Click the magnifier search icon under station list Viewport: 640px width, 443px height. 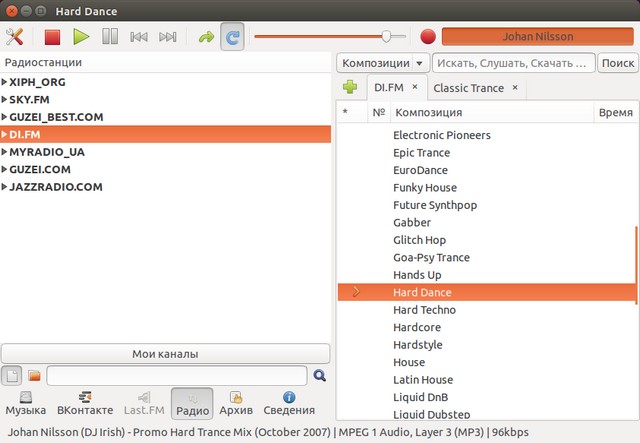point(320,375)
